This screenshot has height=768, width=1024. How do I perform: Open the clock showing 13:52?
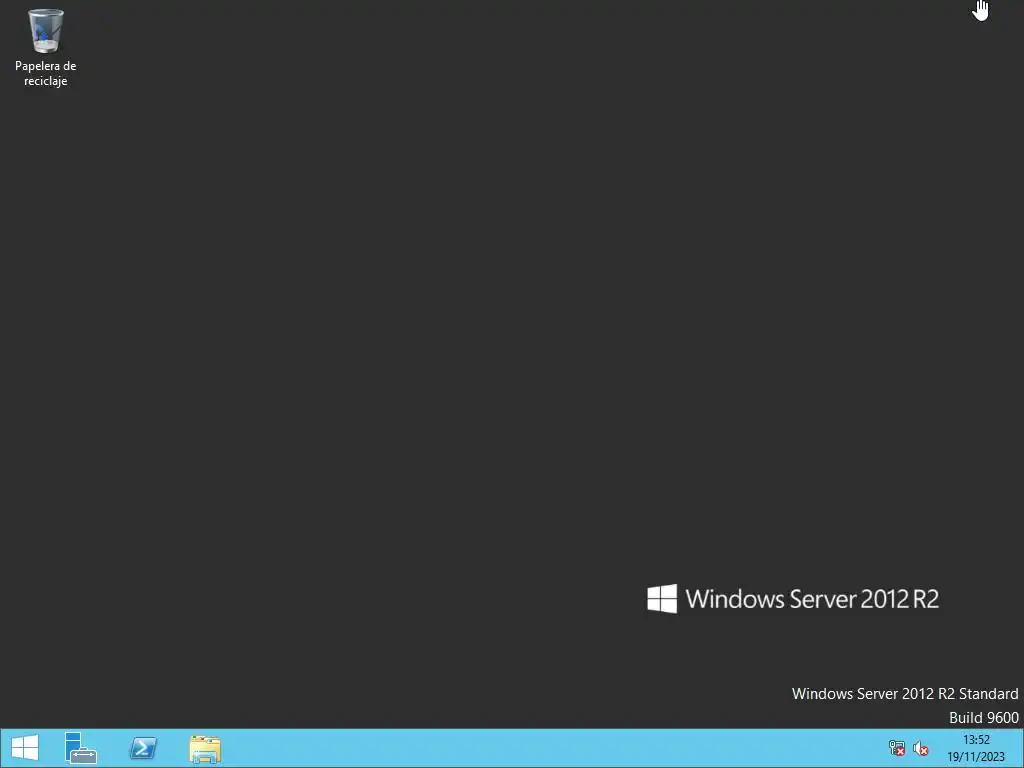[976, 740]
